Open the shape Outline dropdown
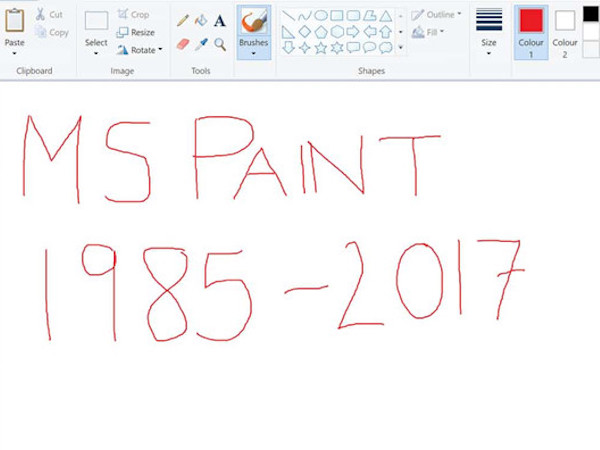600x450 pixels. [x=436, y=15]
